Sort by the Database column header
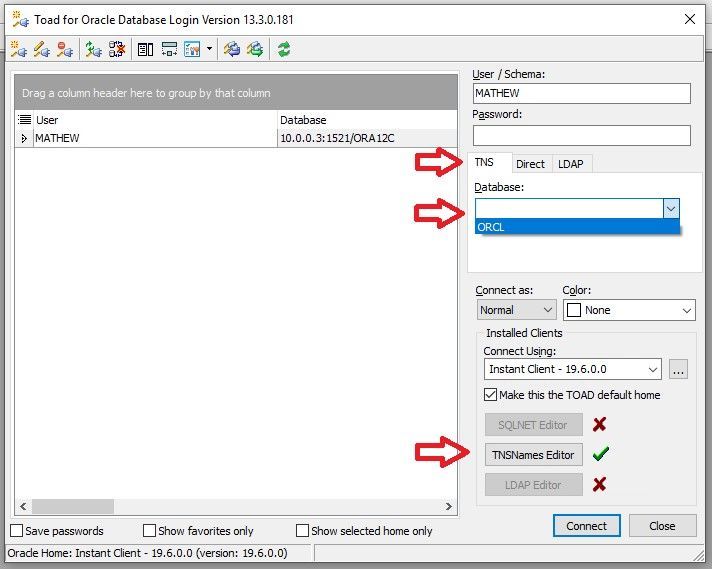Image resolution: width=712 pixels, height=569 pixels. [367, 120]
